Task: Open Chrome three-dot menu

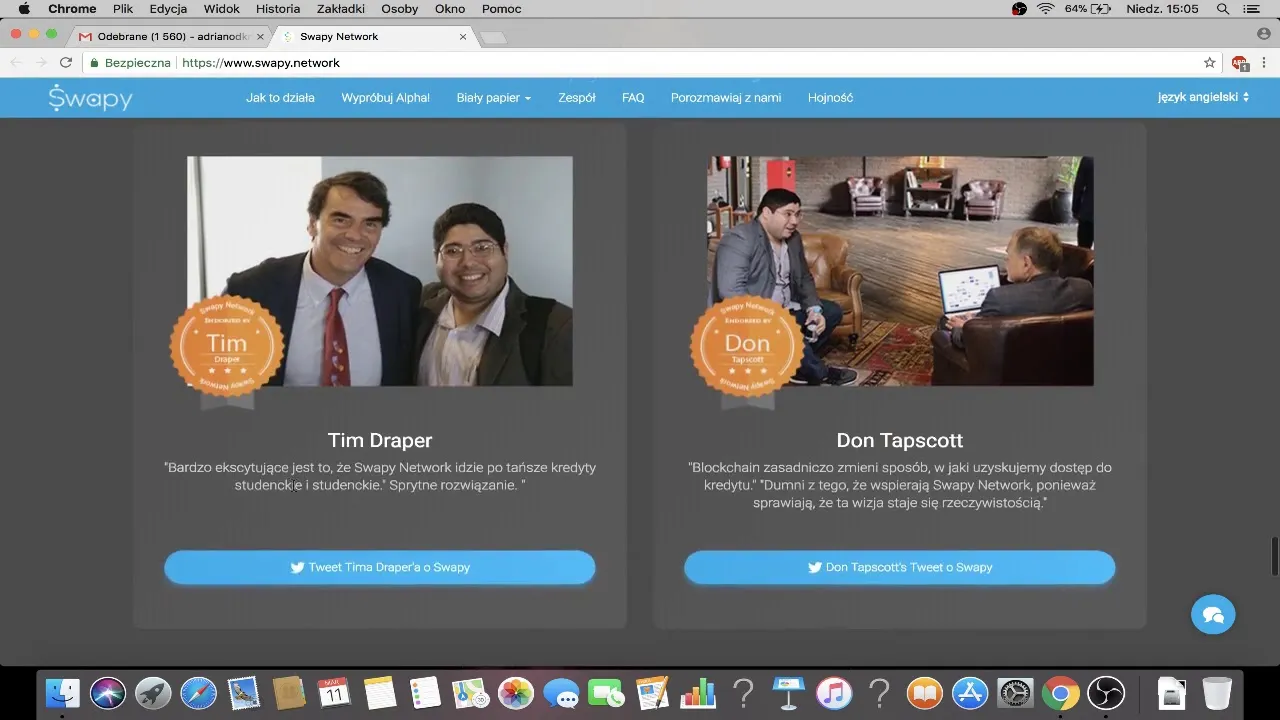Action: click(1264, 62)
